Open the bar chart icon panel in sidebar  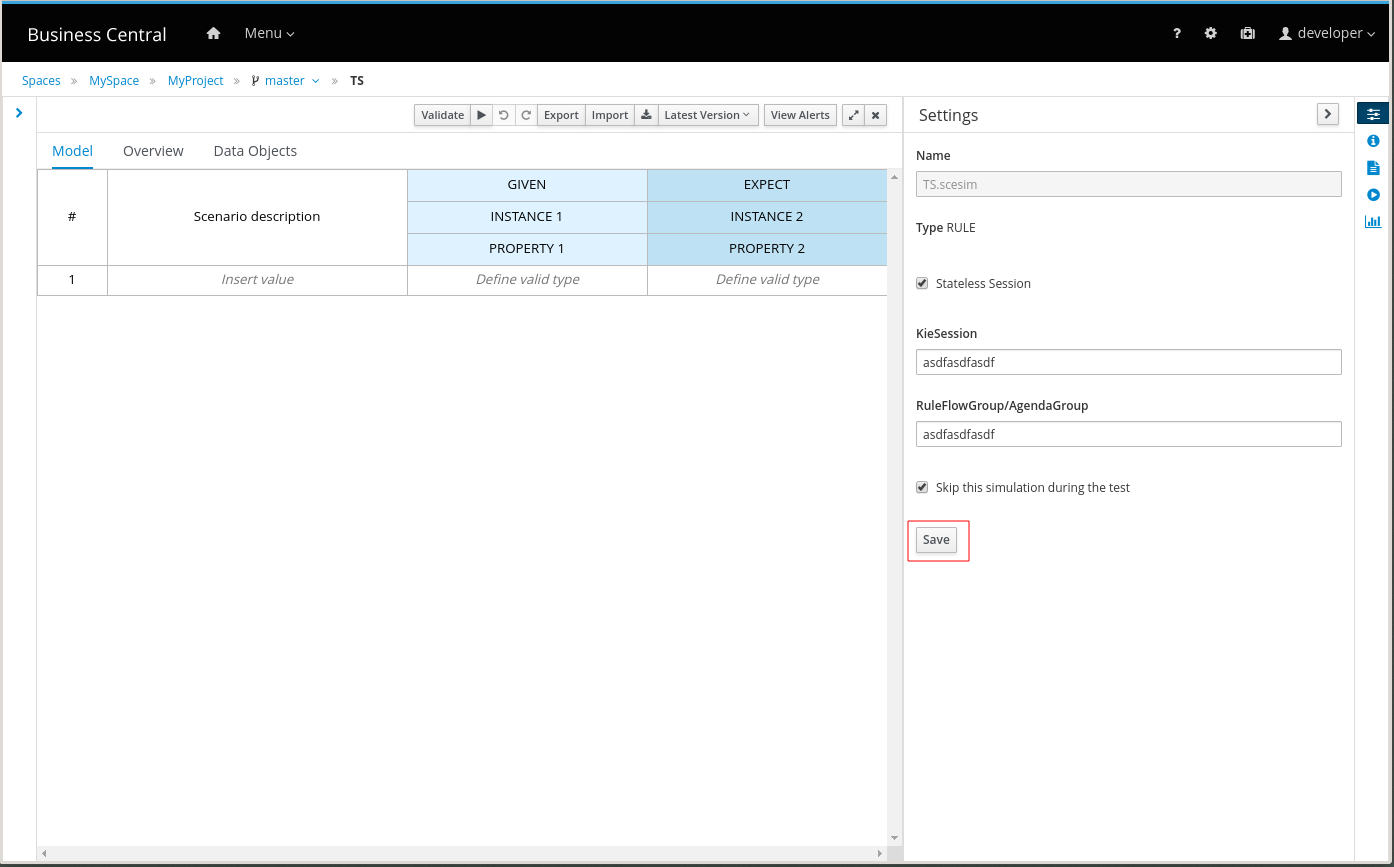[1373, 222]
